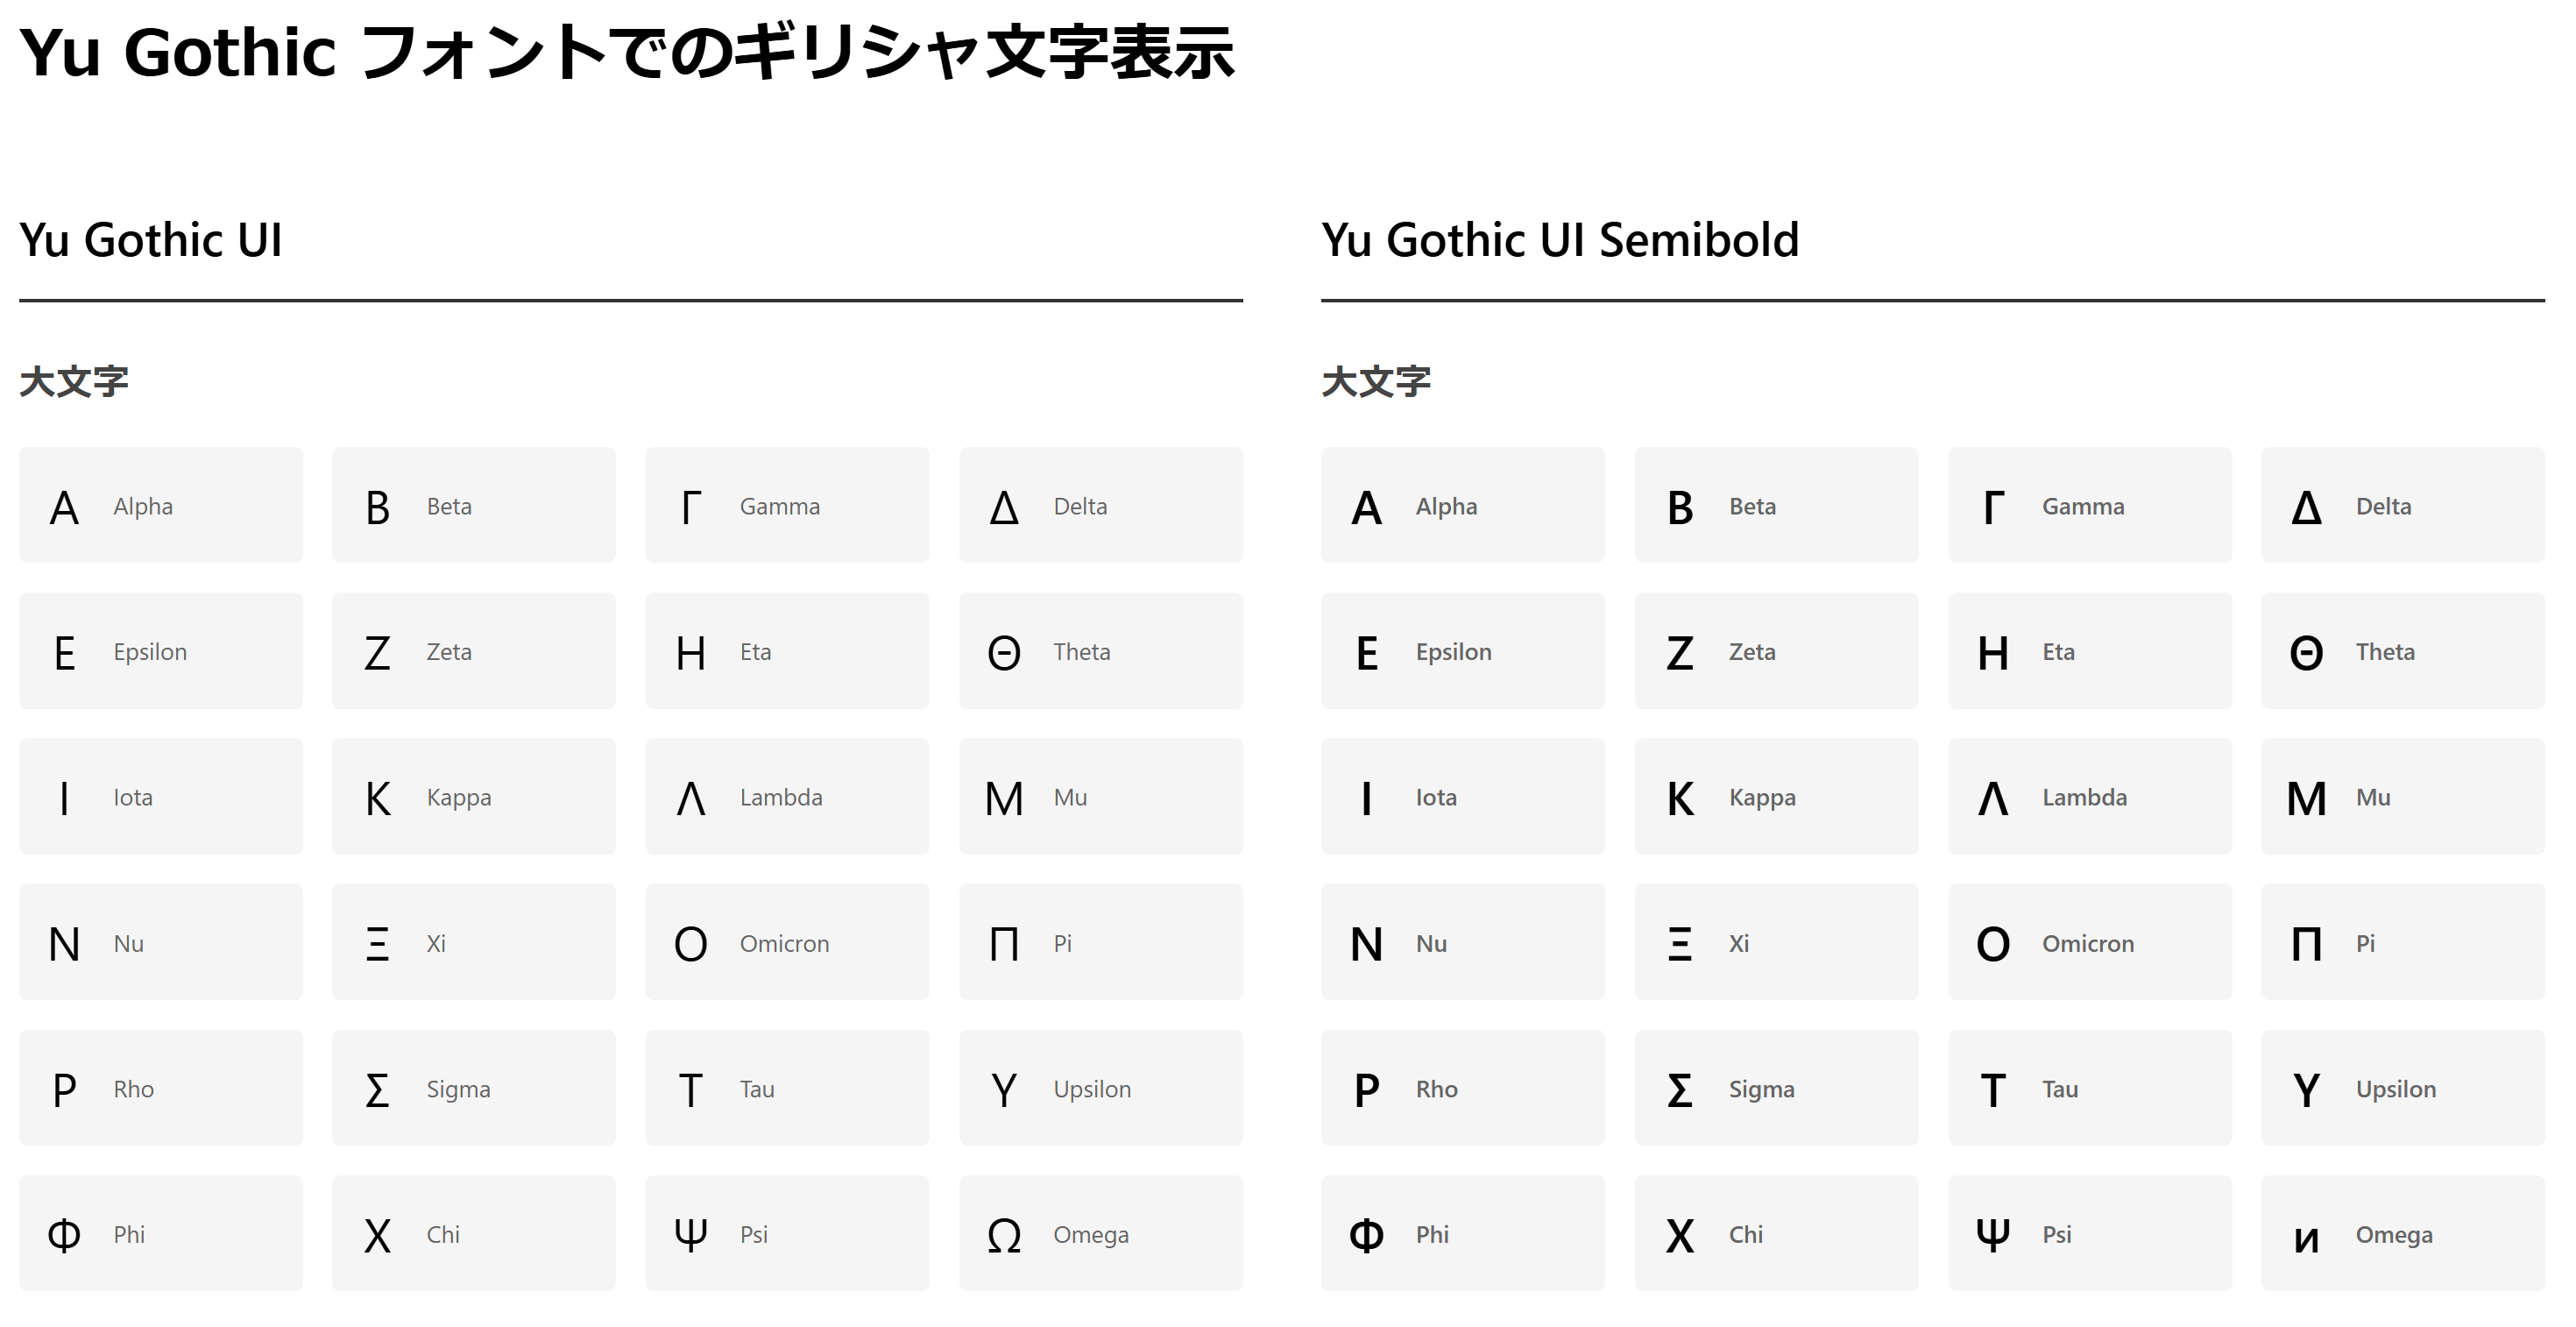The image size is (2576, 1327).
Task: Select the Kappa card in Semibold section
Action: coord(1776,796)
